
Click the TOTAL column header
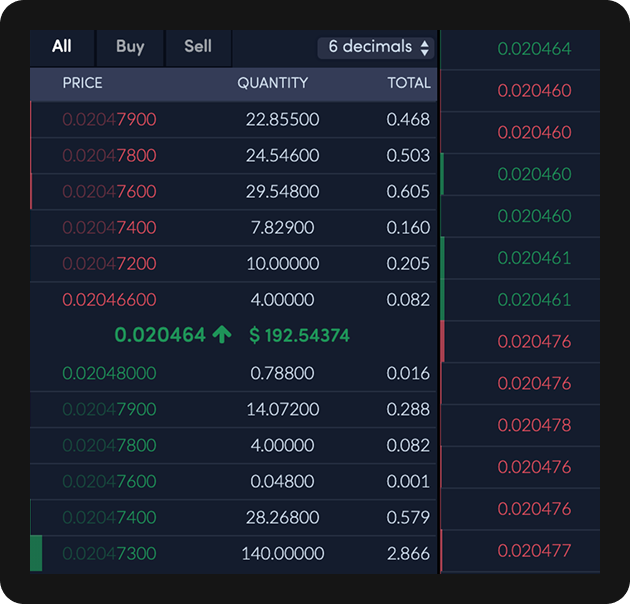pos(409,83)
